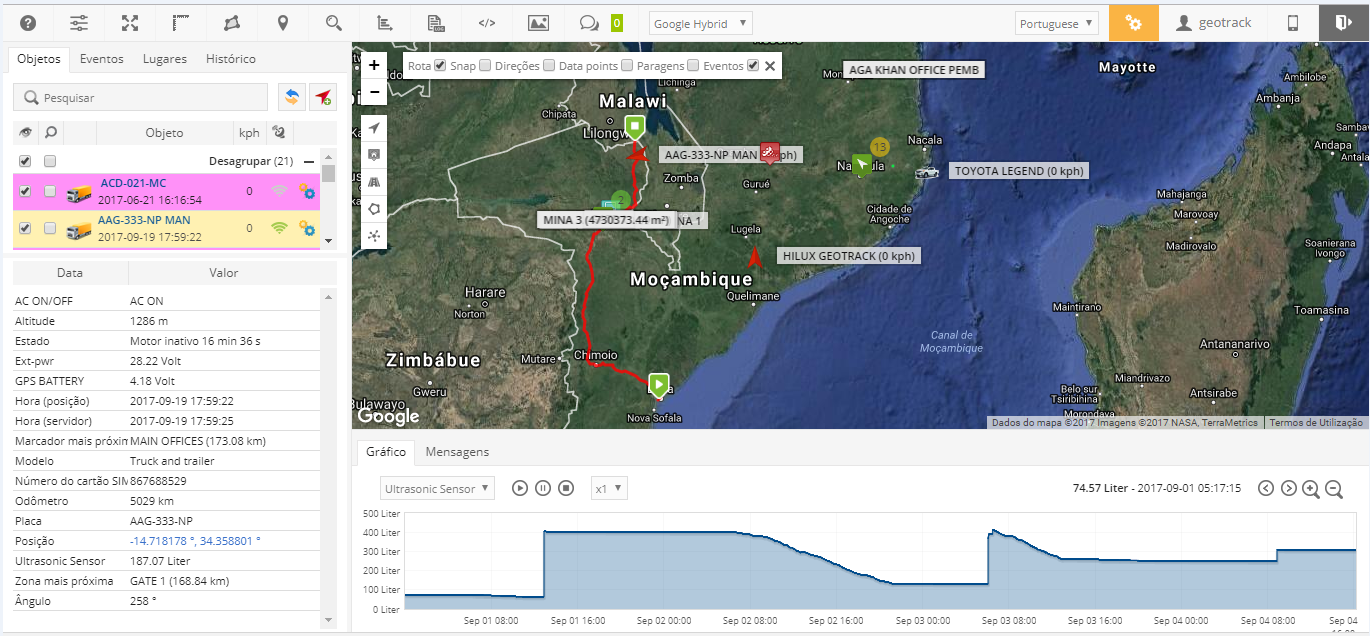Viewport: 1370px width, 636px height.
Task: Toggle the Data points checkbox
Action: click(627, 66)
